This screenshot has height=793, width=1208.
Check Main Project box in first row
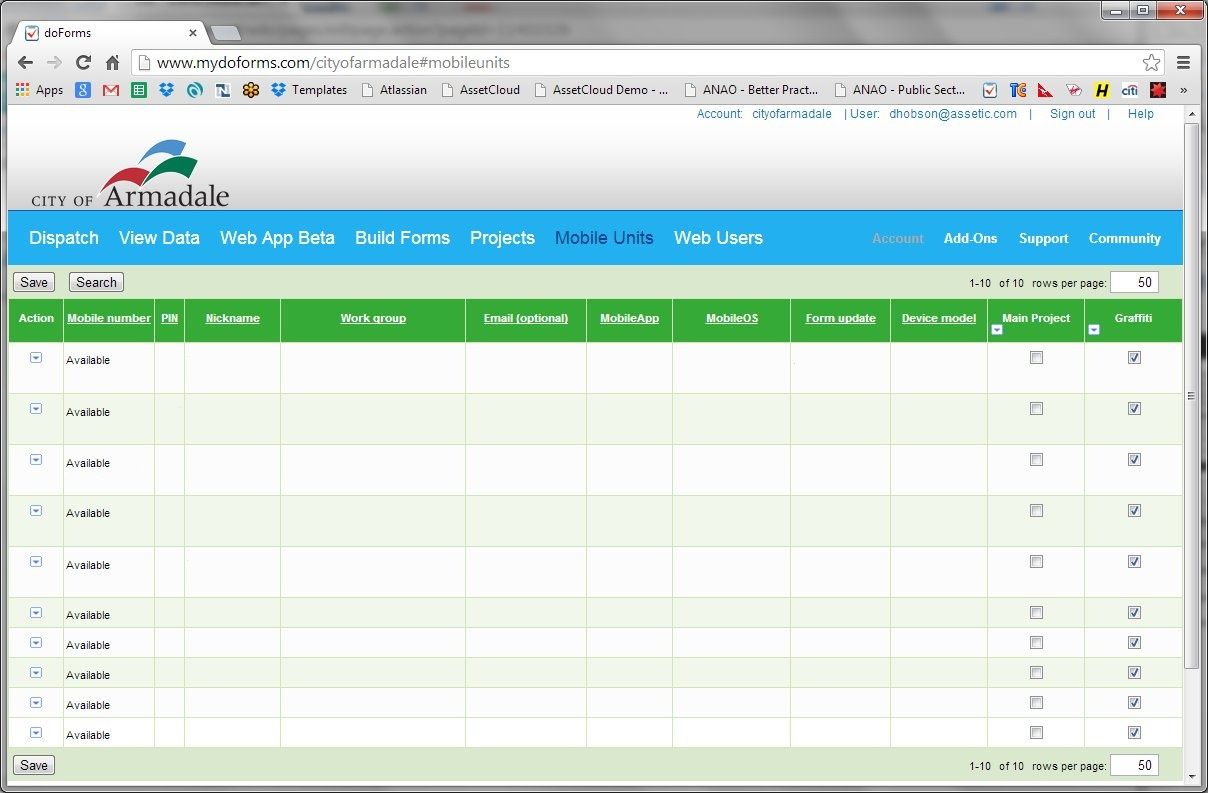coord(1036,358)
